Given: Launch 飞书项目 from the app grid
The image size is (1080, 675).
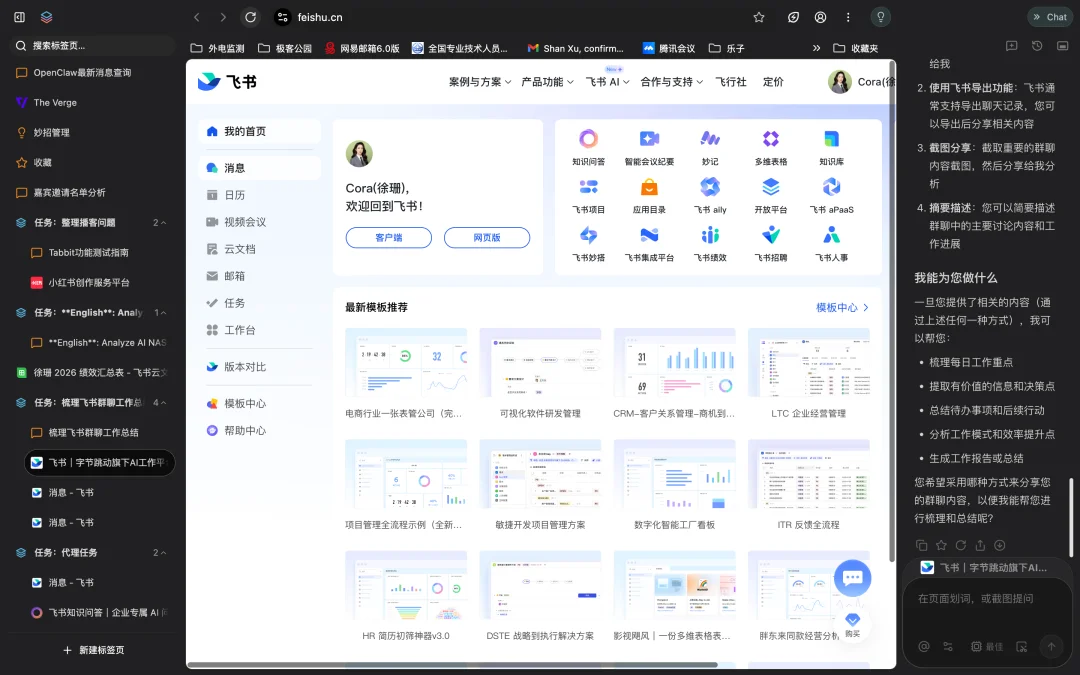Looking at the screenshot, I should pos(588,188).
